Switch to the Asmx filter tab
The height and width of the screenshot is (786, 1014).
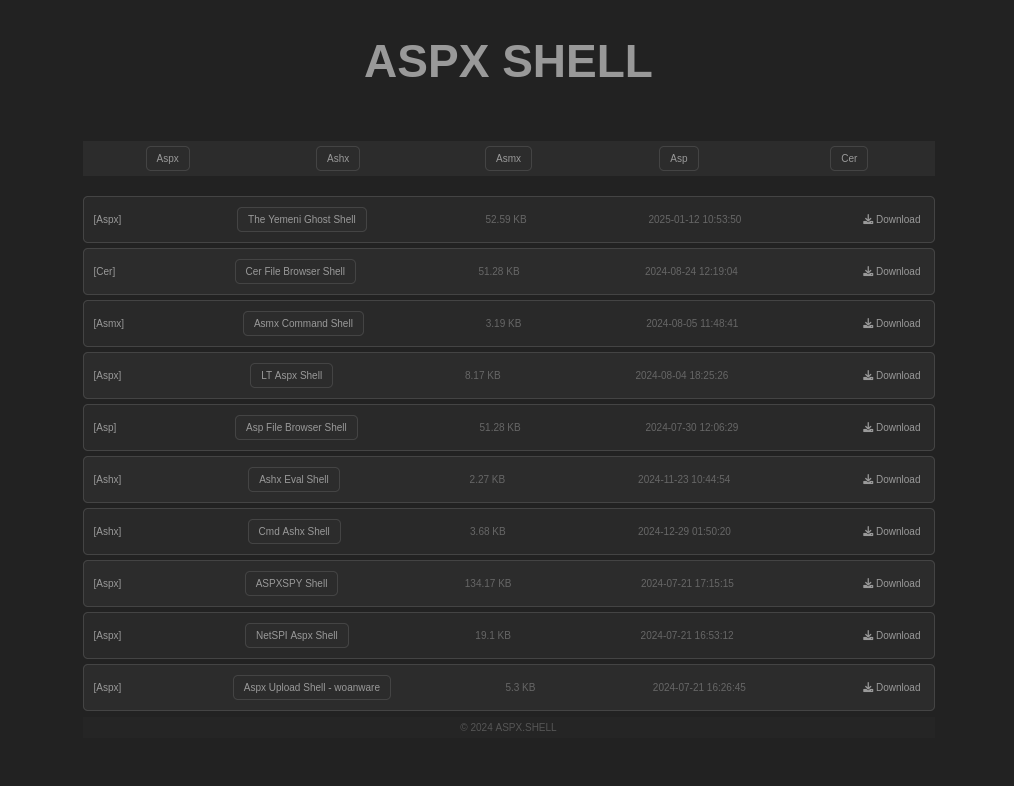508,158
